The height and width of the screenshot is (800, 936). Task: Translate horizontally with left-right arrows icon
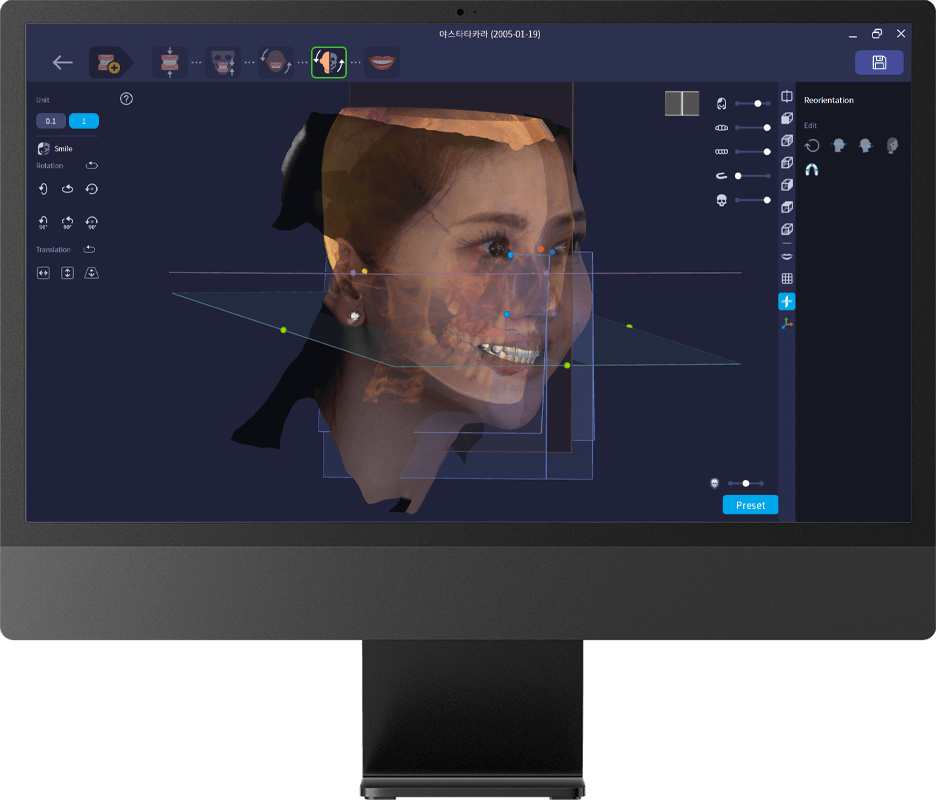click(x=43, y=273)
